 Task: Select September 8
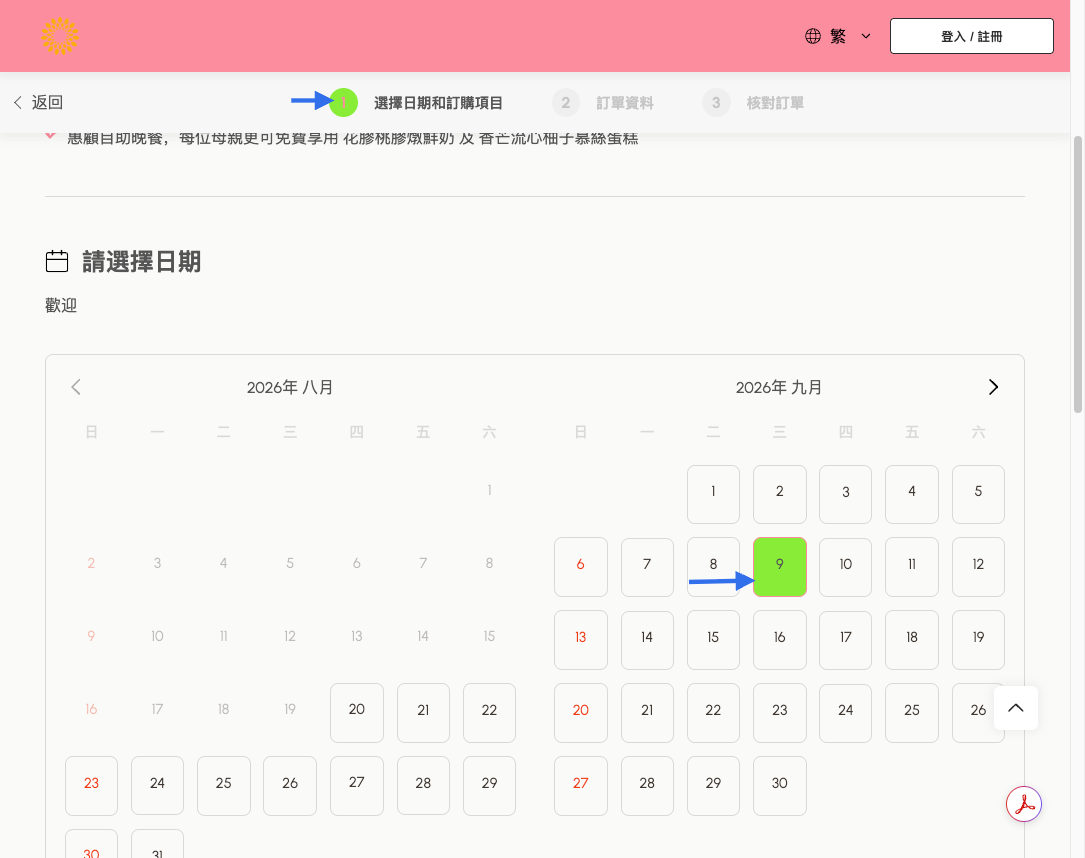713,567
